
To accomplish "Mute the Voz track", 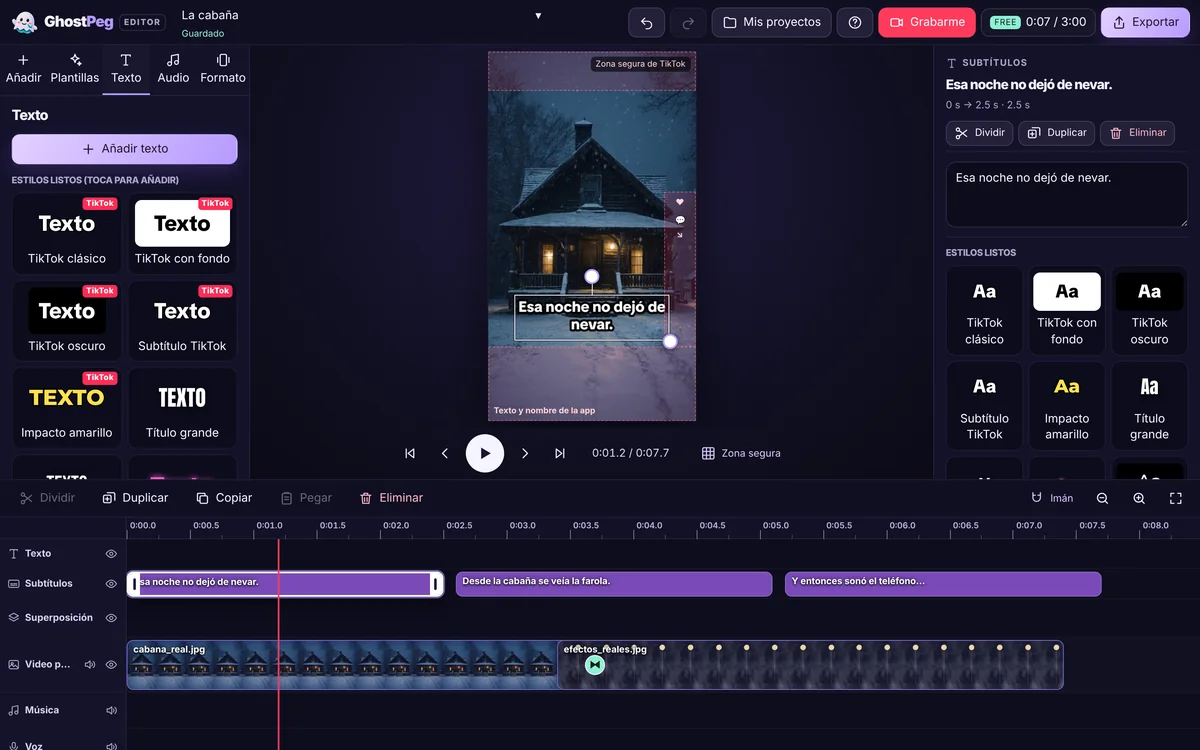I will click(111, 744).
